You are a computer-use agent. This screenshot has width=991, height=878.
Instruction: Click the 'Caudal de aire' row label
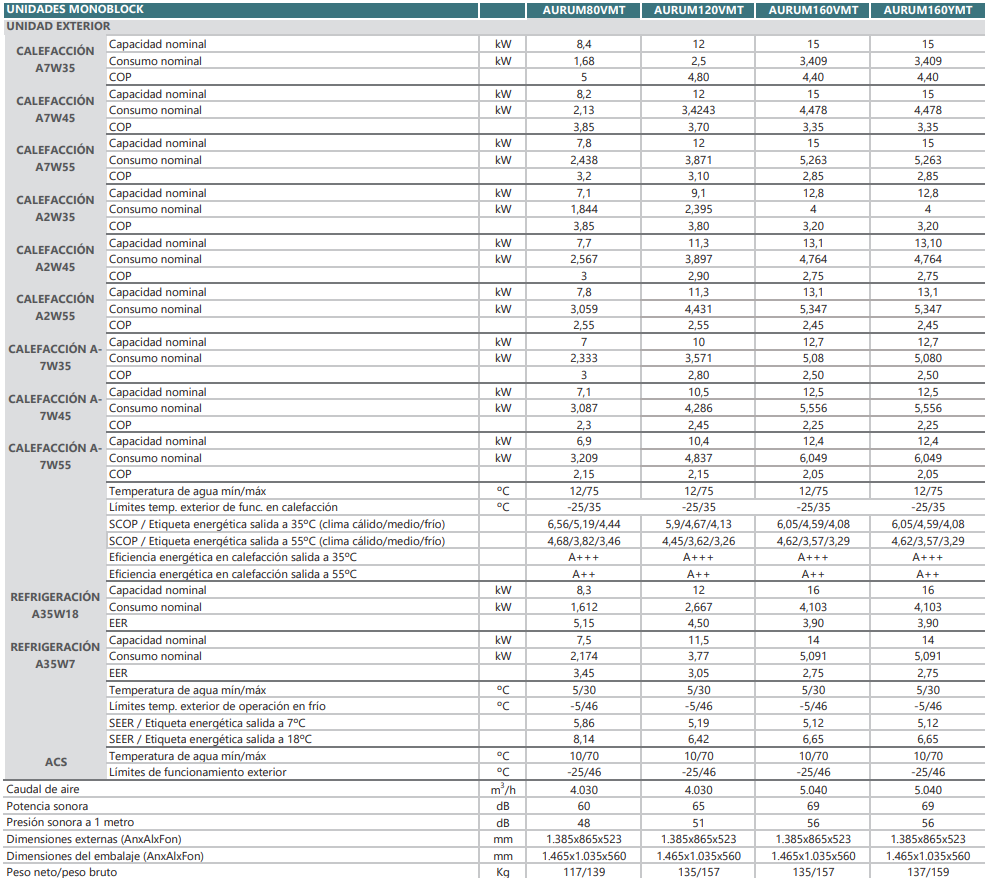click(x=43, y=789)
